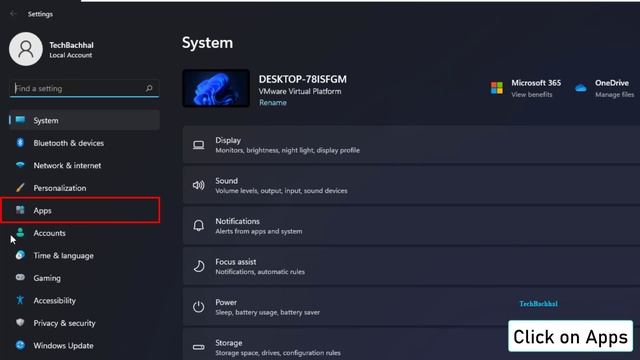This screenshot has height=360, width=640.
Task: Click the DESKTOP-78ISFGM device name
Action: 302,79
